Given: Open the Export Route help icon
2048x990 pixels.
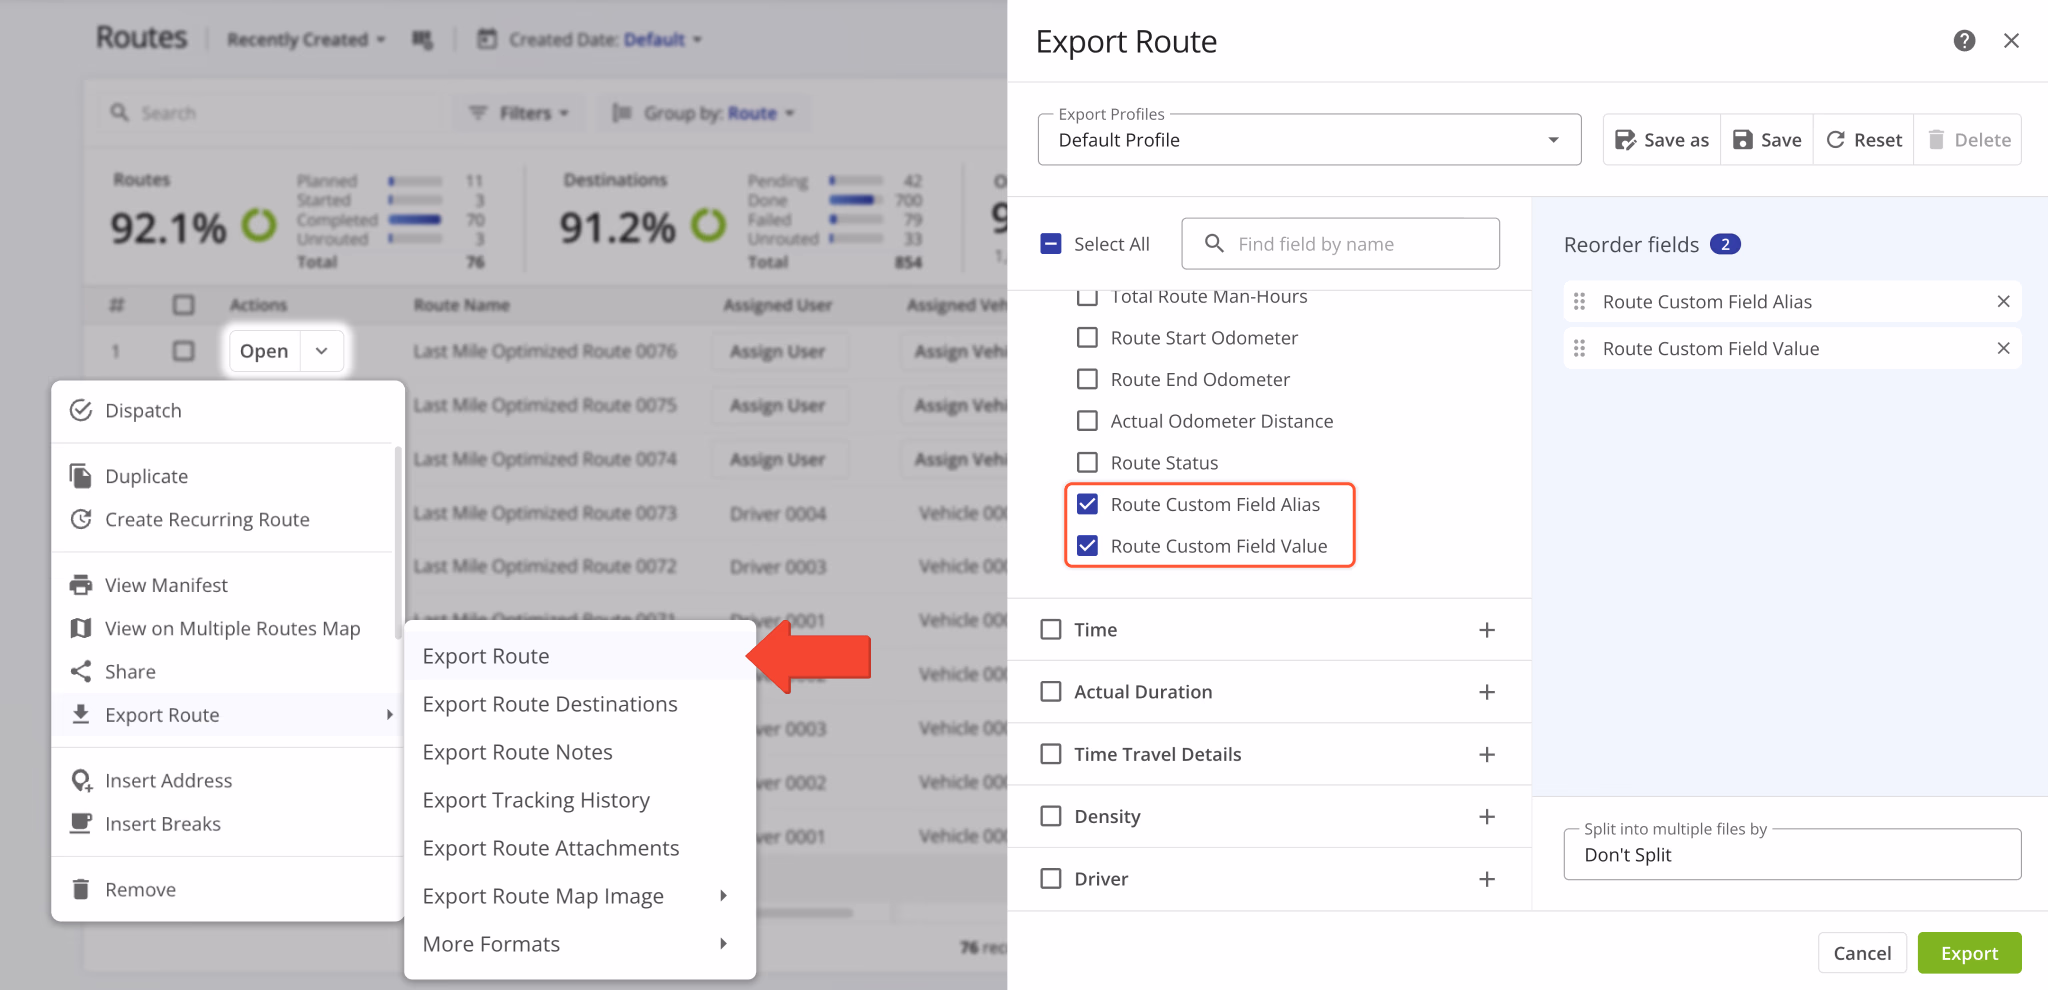Looking at the screenshot, I should [x=1964, y=40].
